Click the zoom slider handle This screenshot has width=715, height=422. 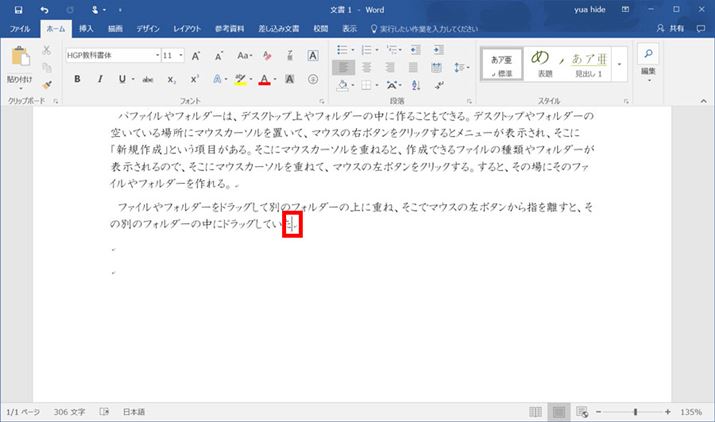pyautogui.click(x=635, y=412)
